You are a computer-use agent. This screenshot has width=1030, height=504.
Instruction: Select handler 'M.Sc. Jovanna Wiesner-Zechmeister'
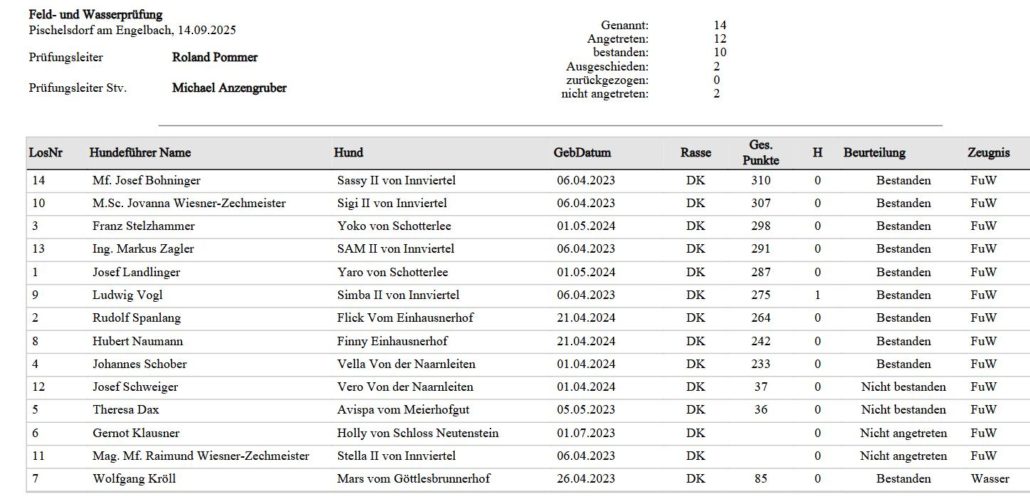click(189, 203)
